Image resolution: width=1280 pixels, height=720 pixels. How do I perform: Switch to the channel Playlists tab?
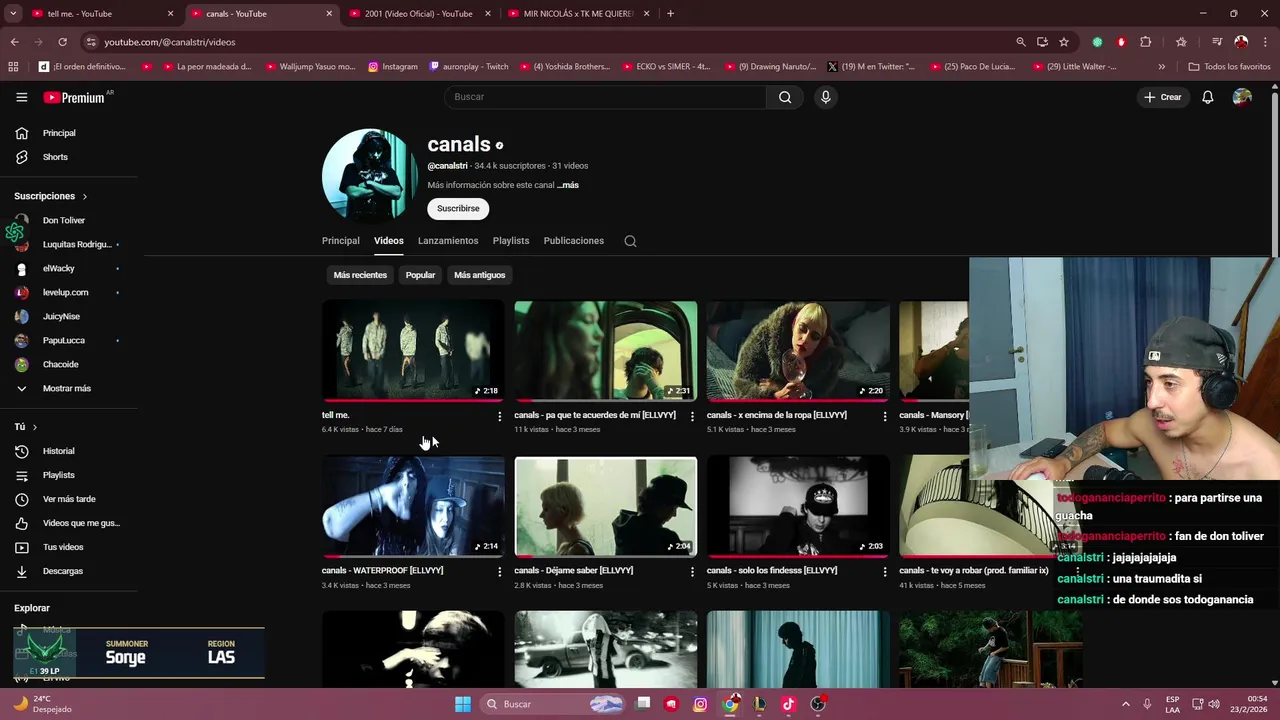[511, 241]
